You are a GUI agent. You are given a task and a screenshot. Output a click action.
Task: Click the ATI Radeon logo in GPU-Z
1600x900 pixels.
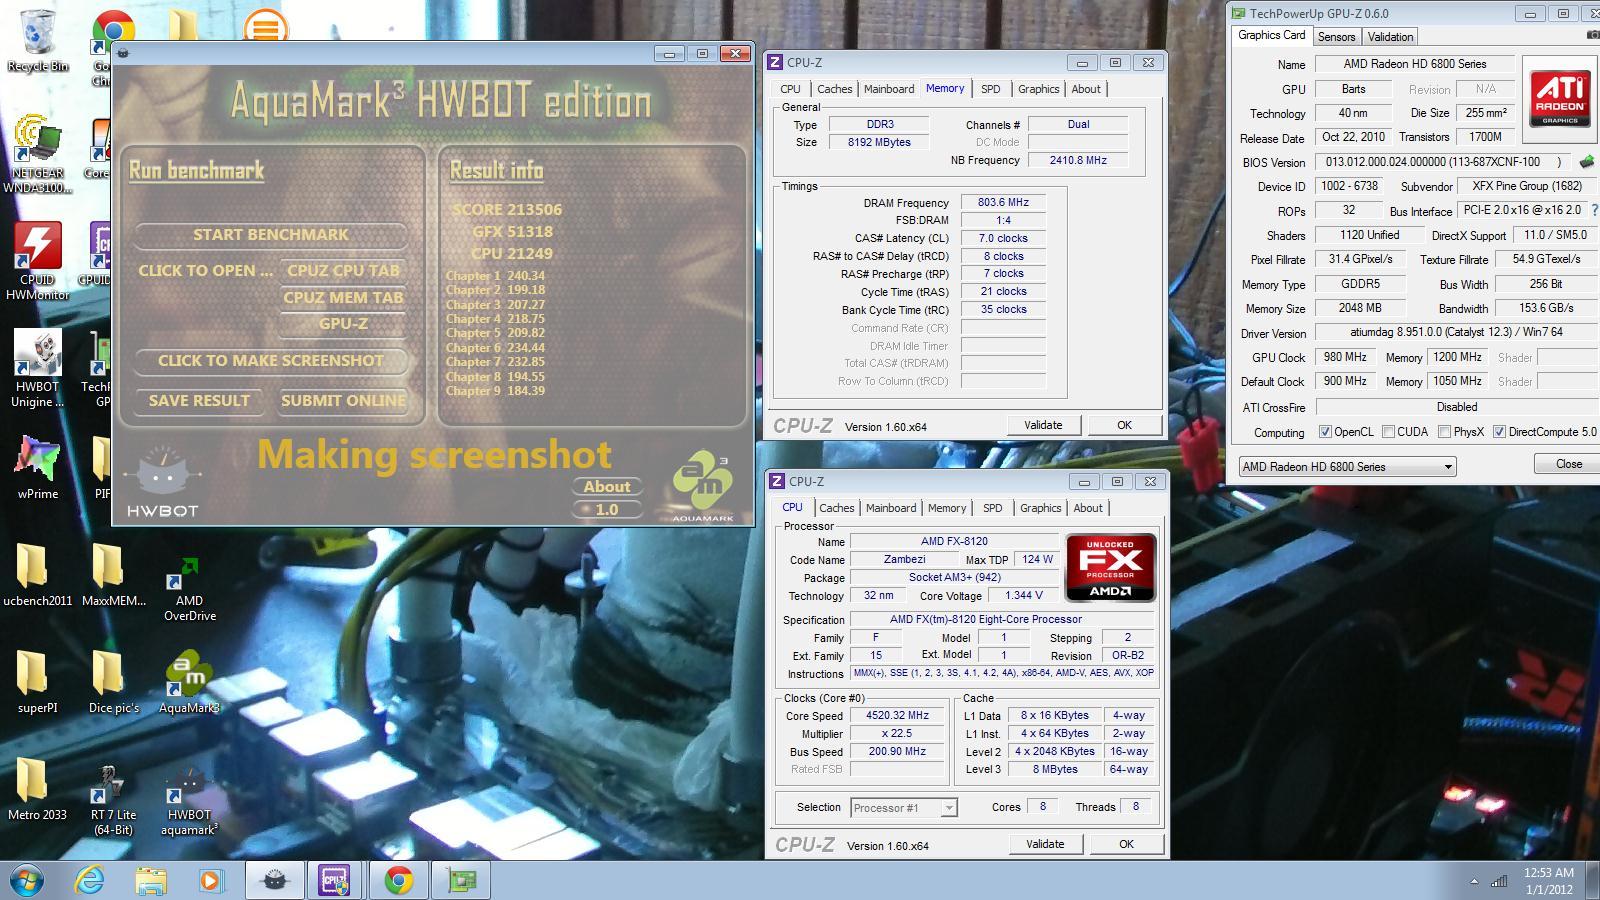click(1560, 97)
